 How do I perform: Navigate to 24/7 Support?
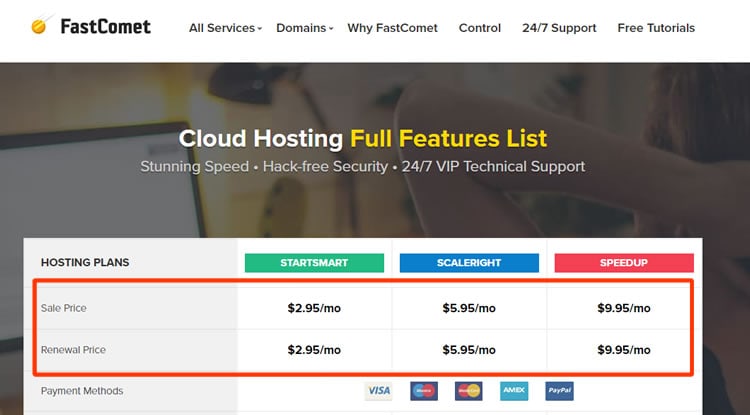pyautogui.click(x=559, y=28)
